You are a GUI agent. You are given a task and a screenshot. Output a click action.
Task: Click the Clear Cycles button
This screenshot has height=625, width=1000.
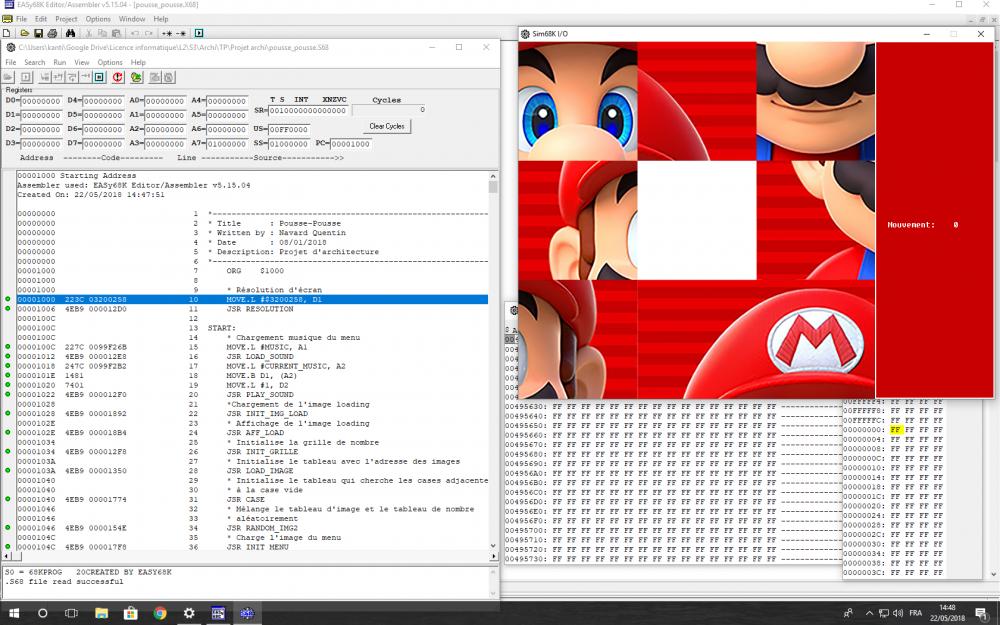(386, 126)
